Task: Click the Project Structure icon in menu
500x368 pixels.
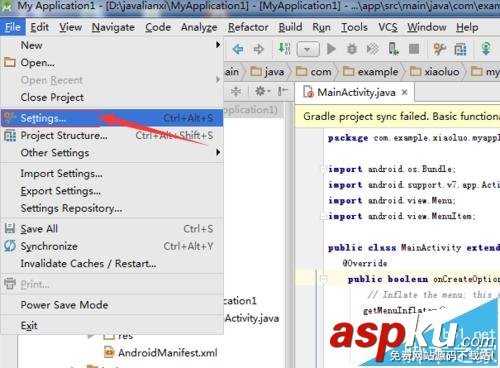Action: point(10,136)
